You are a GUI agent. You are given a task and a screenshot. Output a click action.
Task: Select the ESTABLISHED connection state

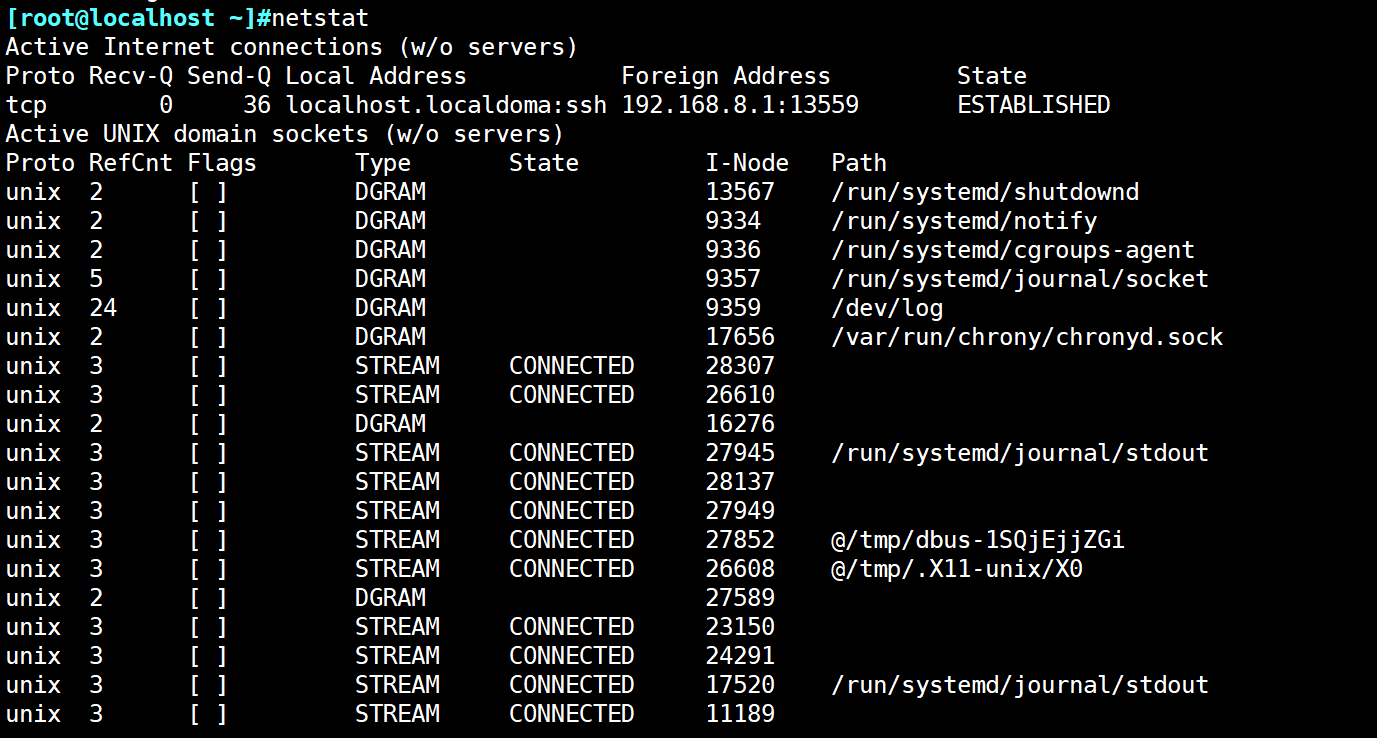(1033, 105)
